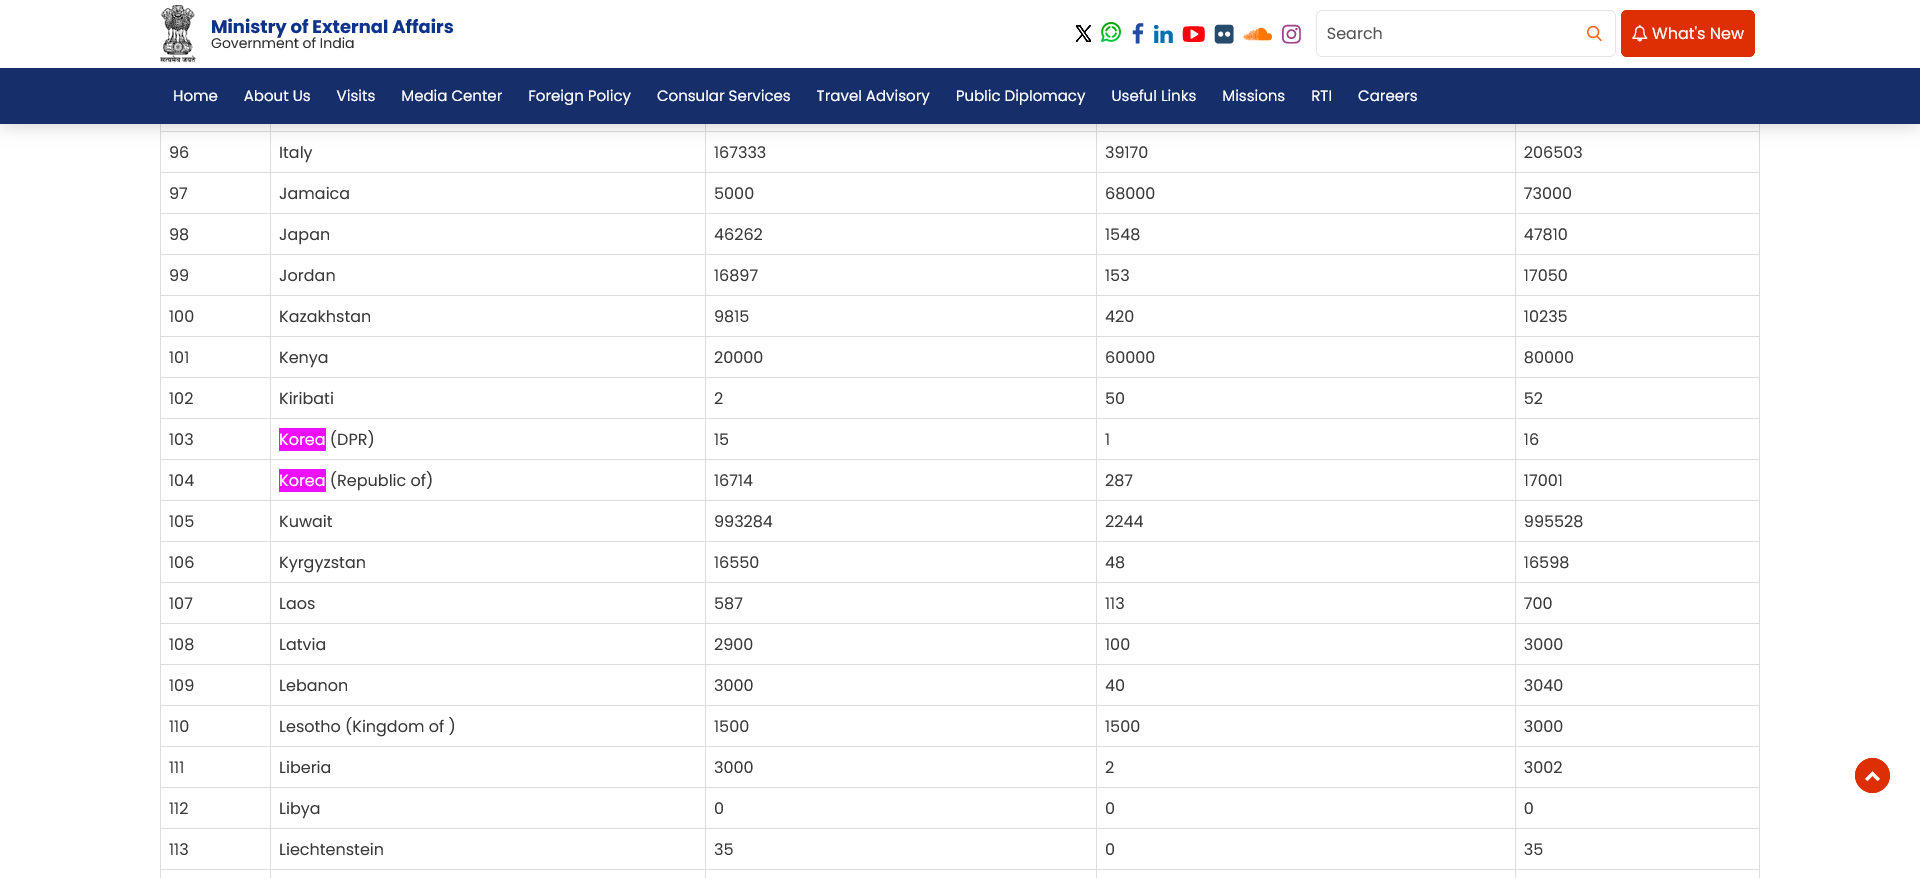Select the value 995528 for Kuwait
Viewport: 1920px width, 878px height.
coord(1553,522)
